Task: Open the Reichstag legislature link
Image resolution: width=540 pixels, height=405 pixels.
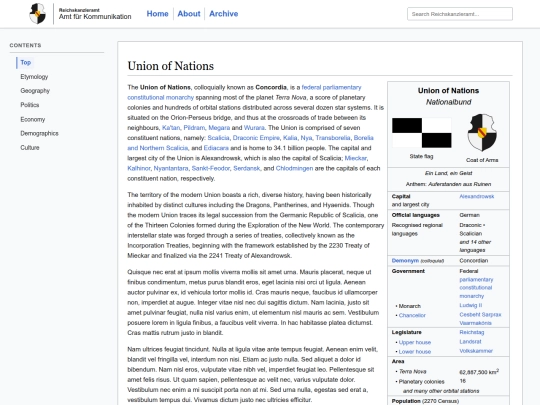Action: [x=472, y=332]
